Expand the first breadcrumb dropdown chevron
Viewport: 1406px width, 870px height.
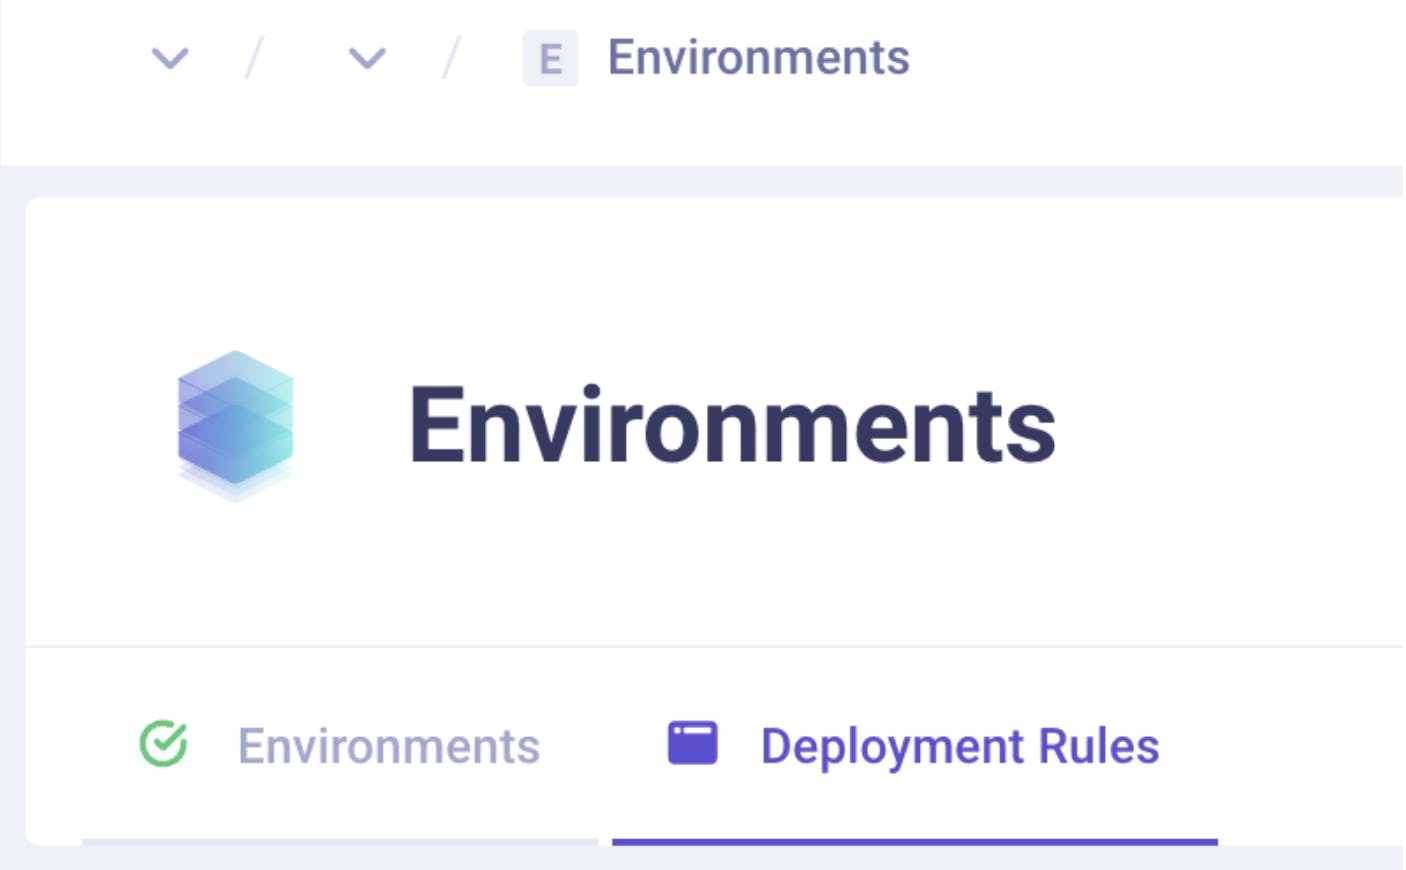click(169, 58)
